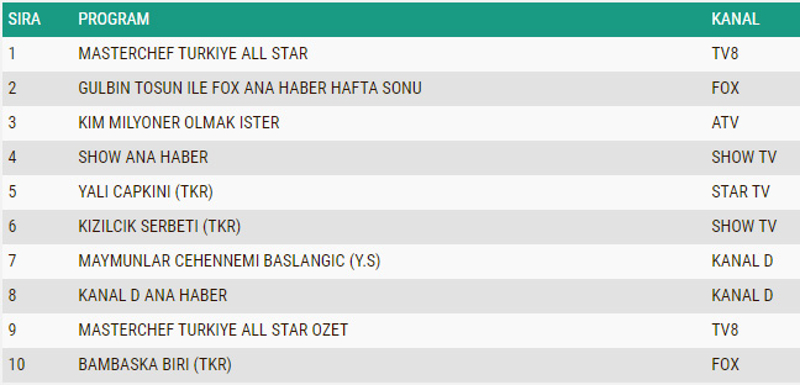
Task: Click the KANAL column header
Action: [735, 19]
